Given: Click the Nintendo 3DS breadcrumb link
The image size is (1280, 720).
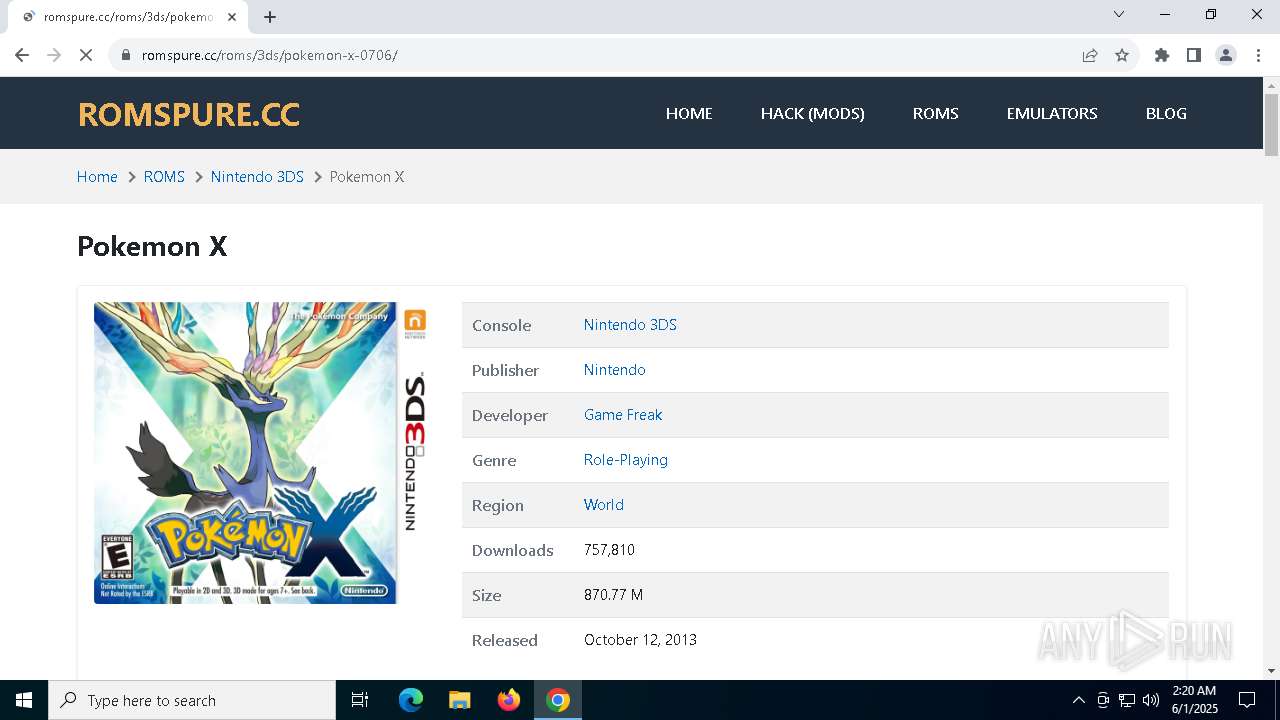Looking at the screenshot, I should 257,177.
